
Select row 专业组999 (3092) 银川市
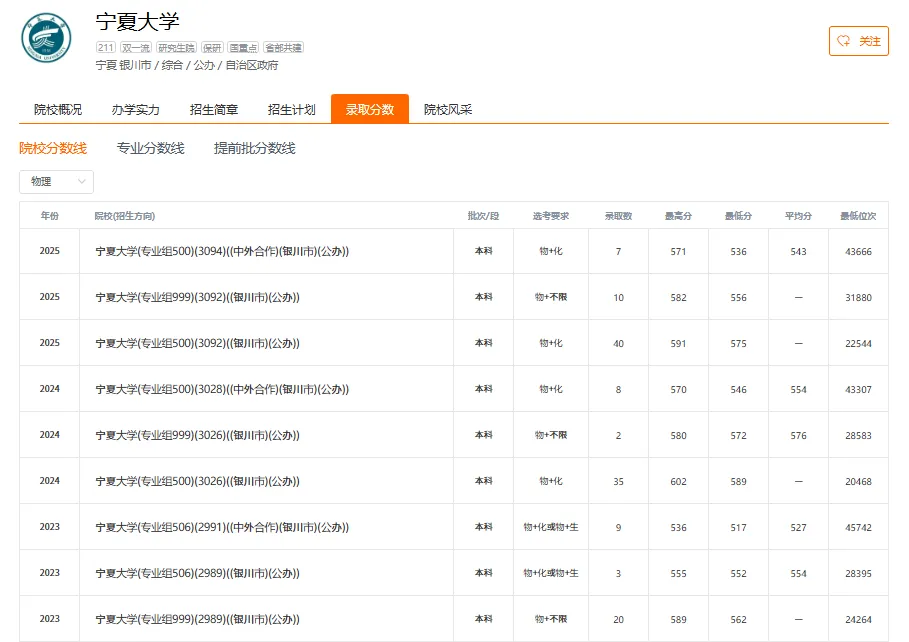click(x=454, y=297)
